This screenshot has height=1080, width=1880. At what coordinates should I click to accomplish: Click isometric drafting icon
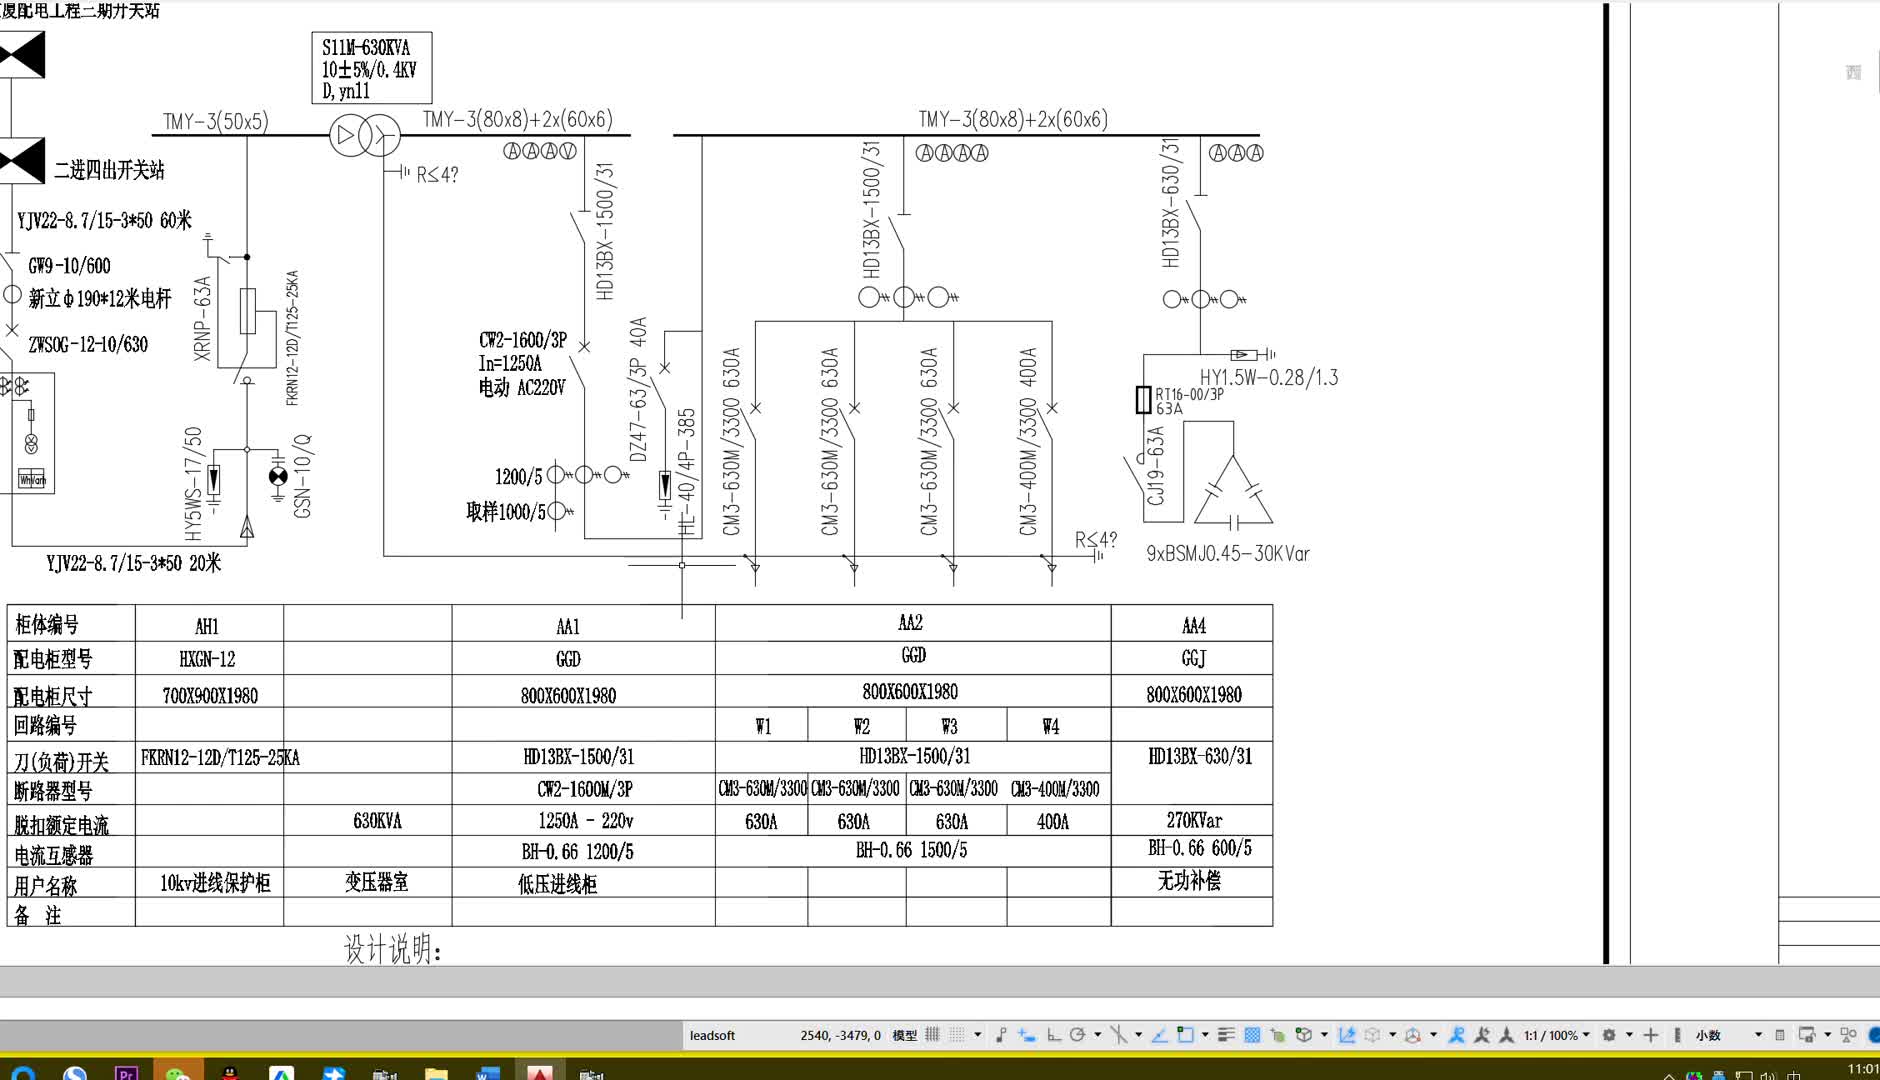[x=1119, y=1035]
